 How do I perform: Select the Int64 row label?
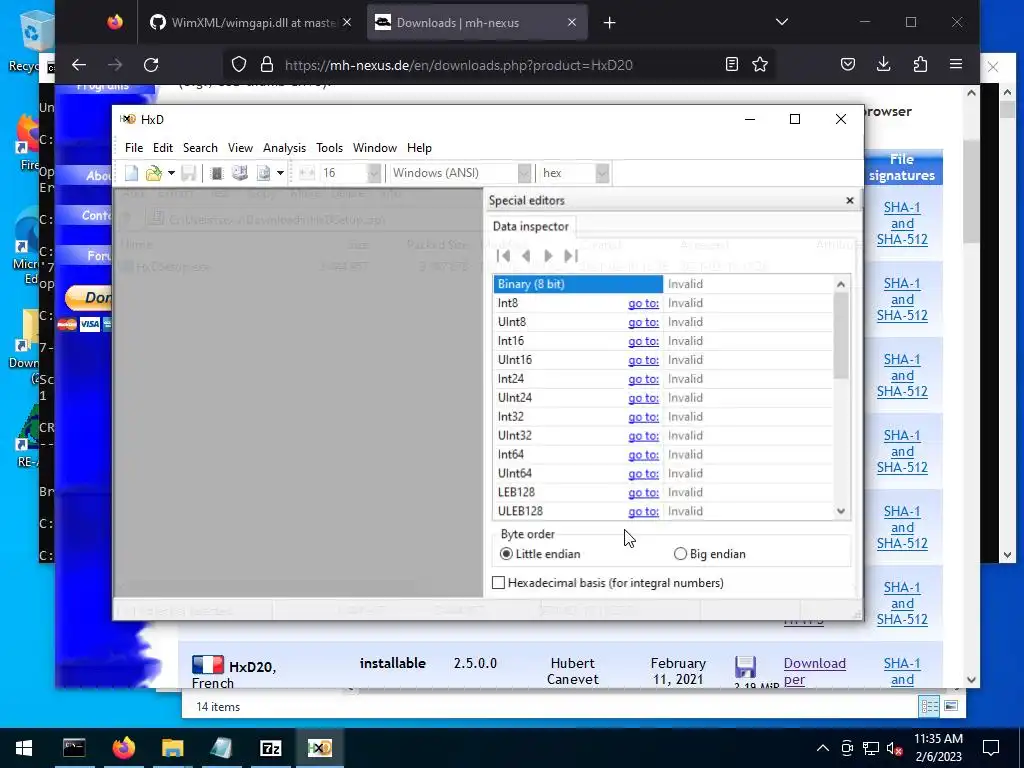tap(511, 455)
